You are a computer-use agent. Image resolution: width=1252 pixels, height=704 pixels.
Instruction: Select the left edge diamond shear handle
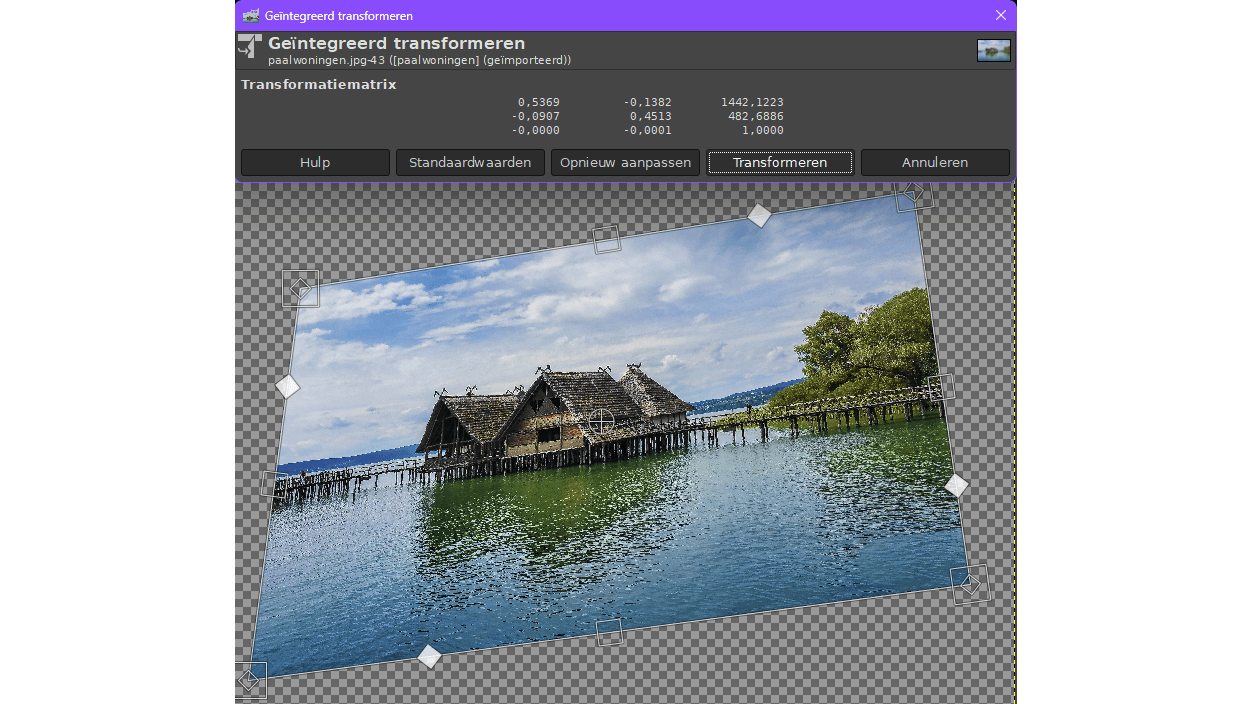click(x=287, y=386)
